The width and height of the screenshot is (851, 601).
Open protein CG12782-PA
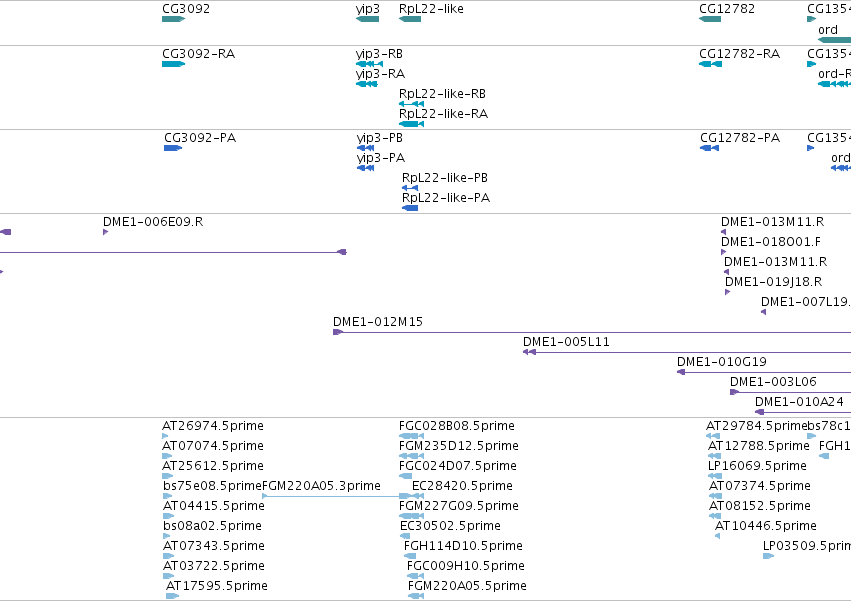click(740, 138)
